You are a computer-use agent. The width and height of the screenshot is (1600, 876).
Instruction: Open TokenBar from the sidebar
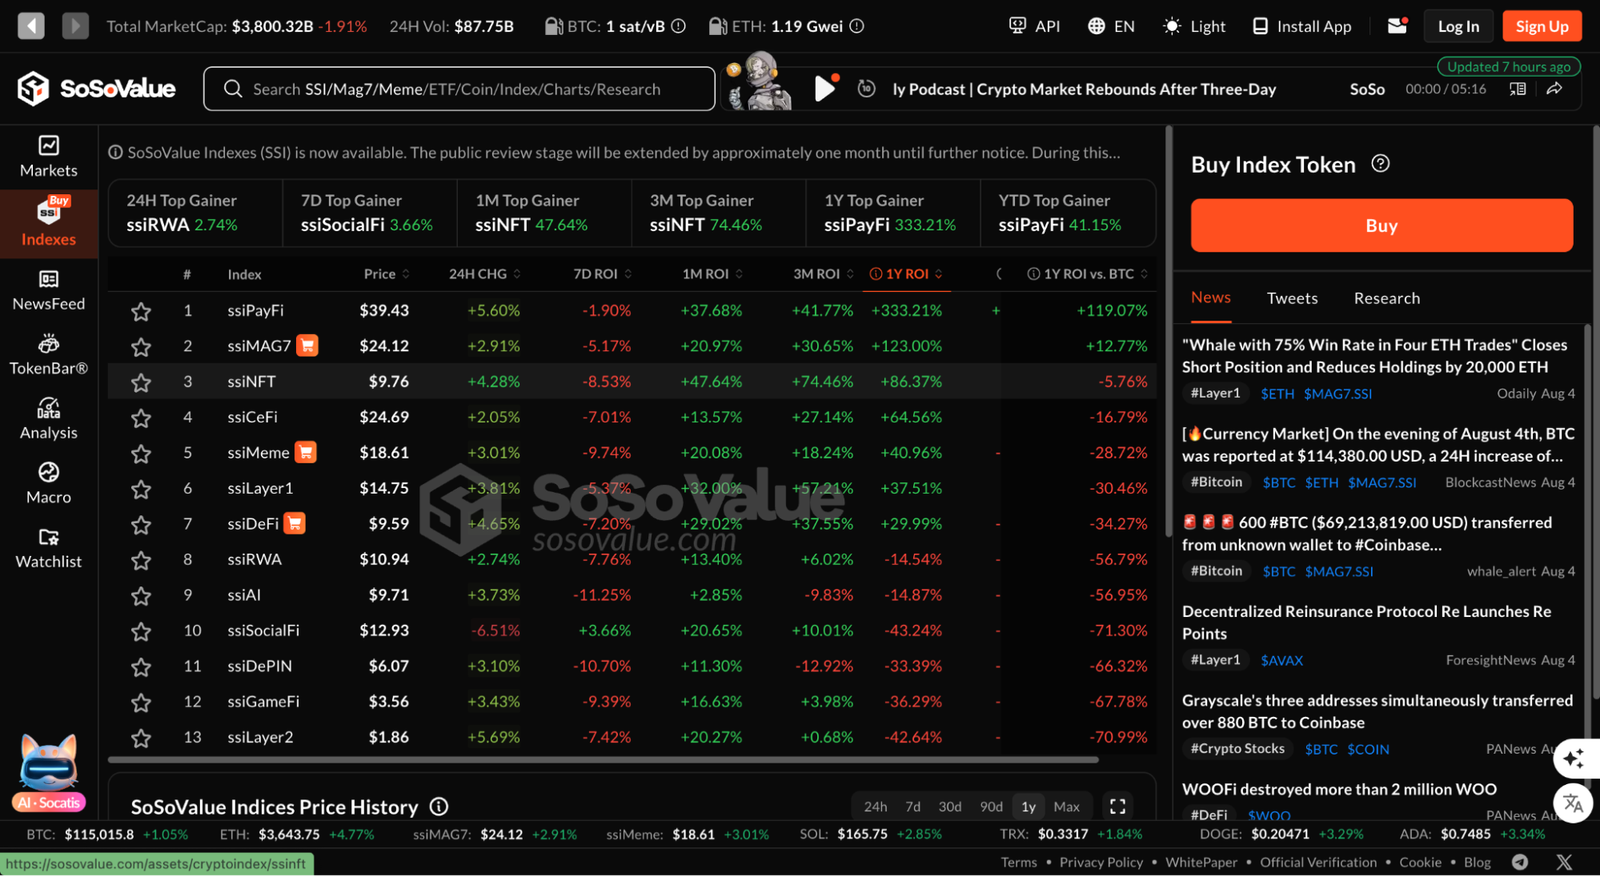coord(48,355)
